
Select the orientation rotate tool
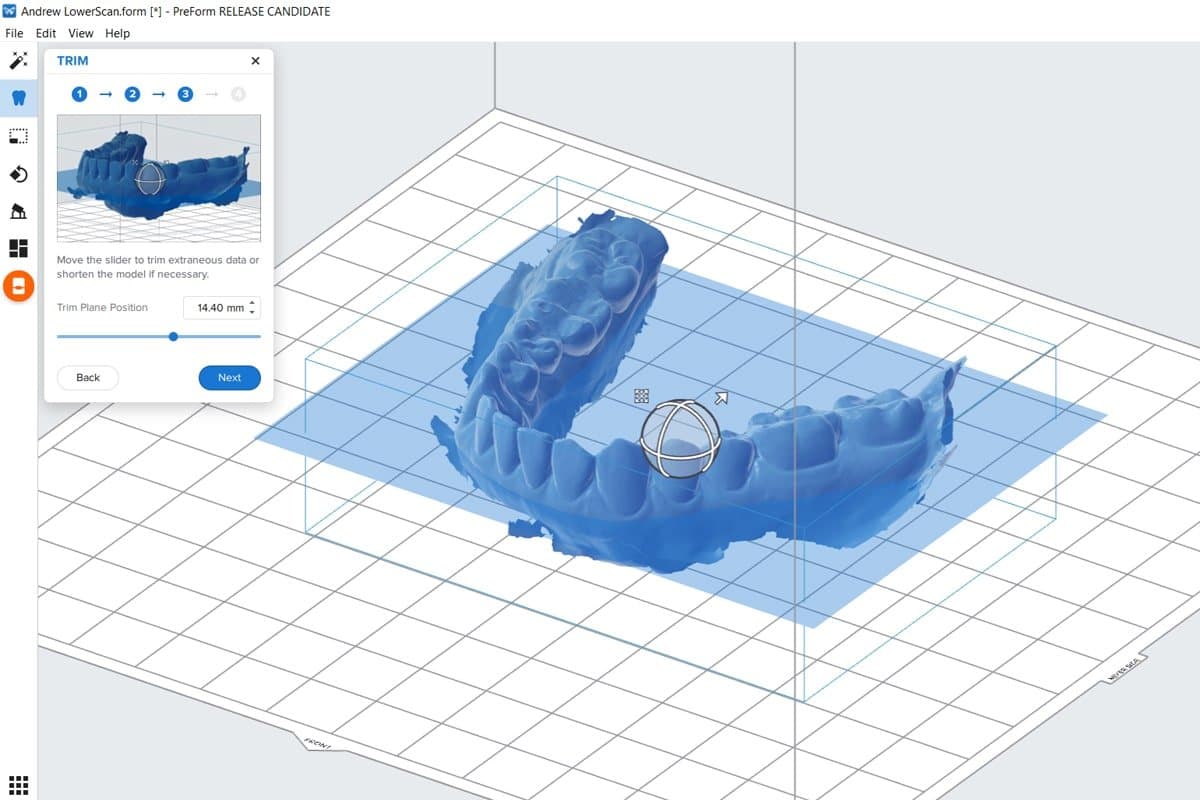click(18, 173)
